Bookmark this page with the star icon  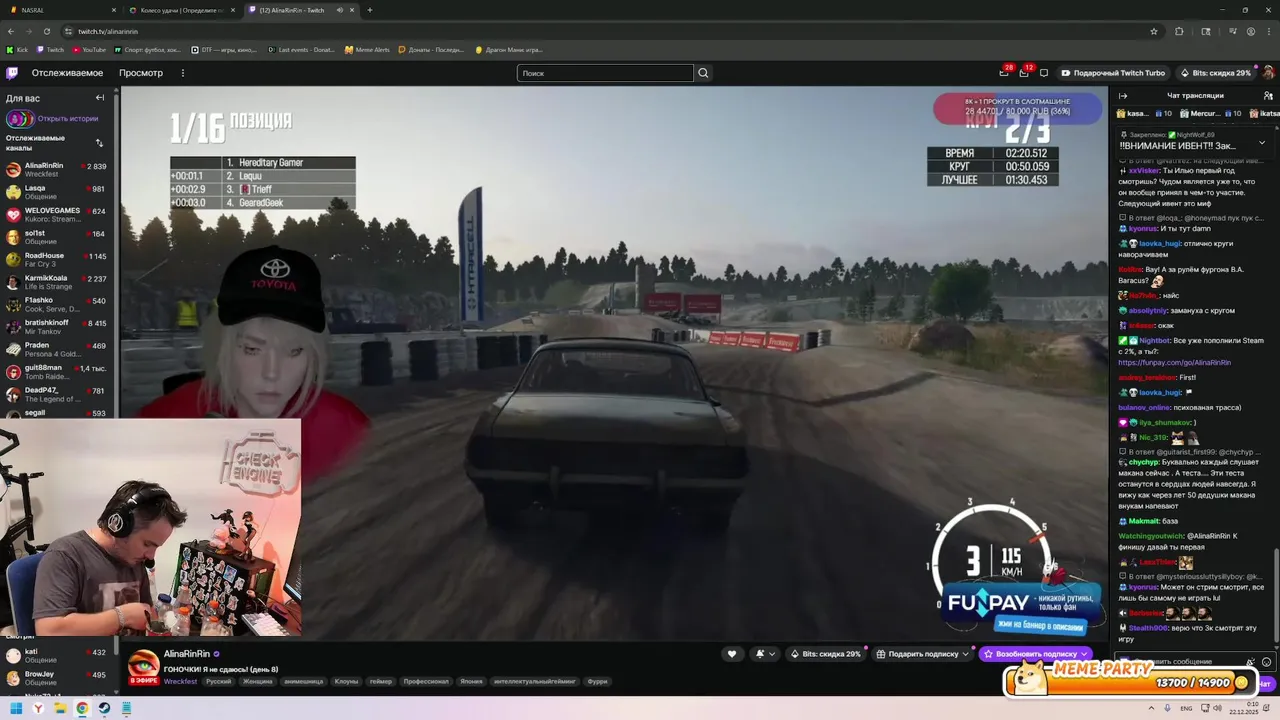coord(1153,31)
